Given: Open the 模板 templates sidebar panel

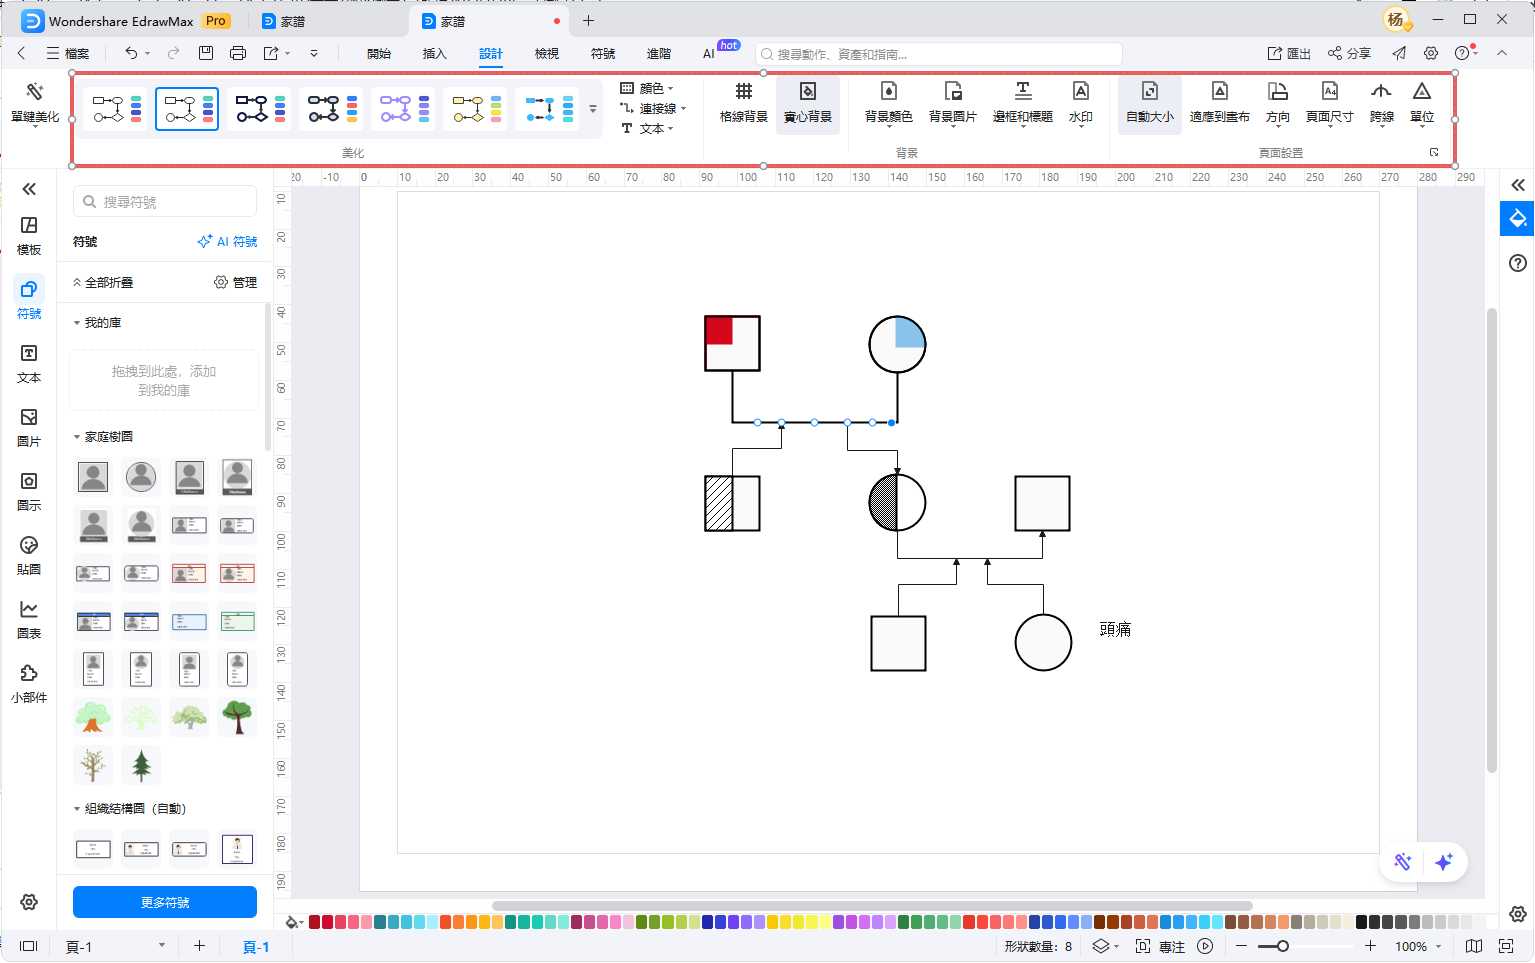Looking at the screenshot, I should [29, 235].
